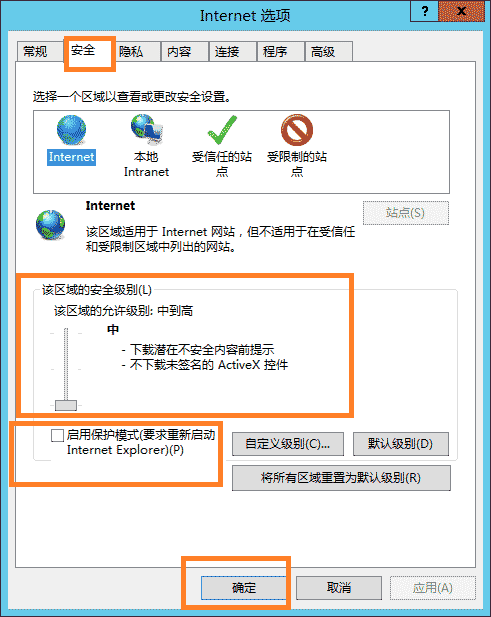Select the Internet zone globe icon
Viewport: 491px width, 617px height.
pos(71,130)
